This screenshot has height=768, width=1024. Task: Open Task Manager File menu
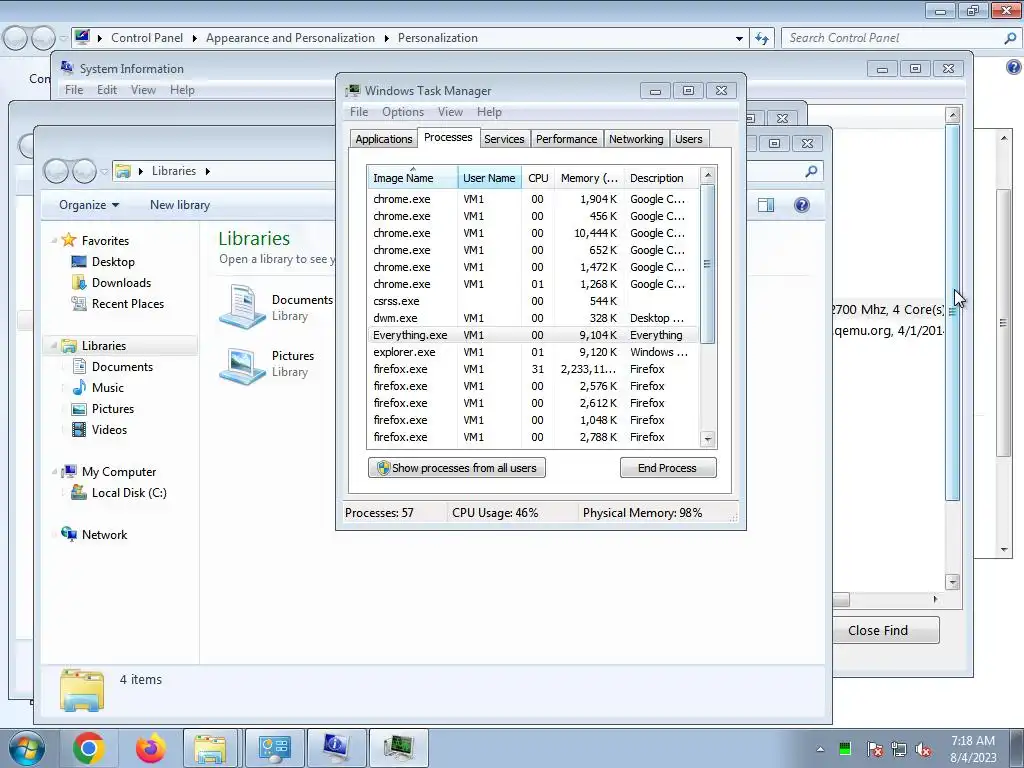(359, 112)
